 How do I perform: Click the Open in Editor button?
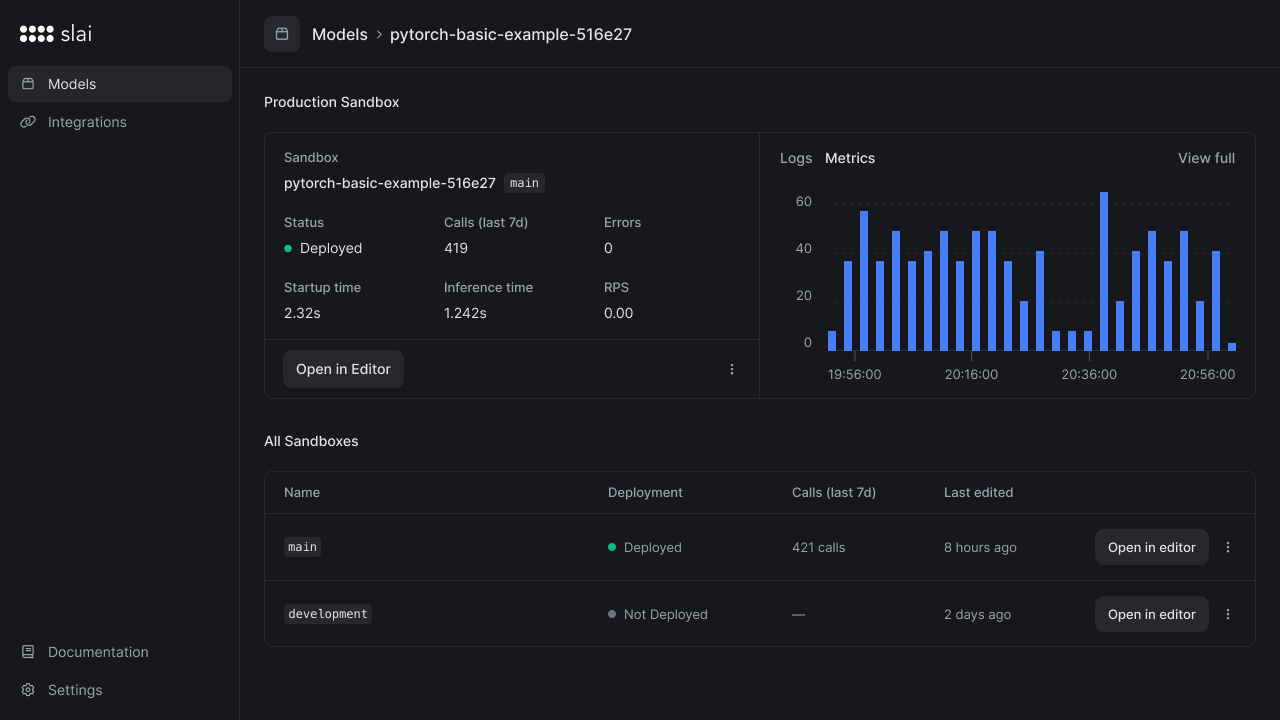pos(343,369)
